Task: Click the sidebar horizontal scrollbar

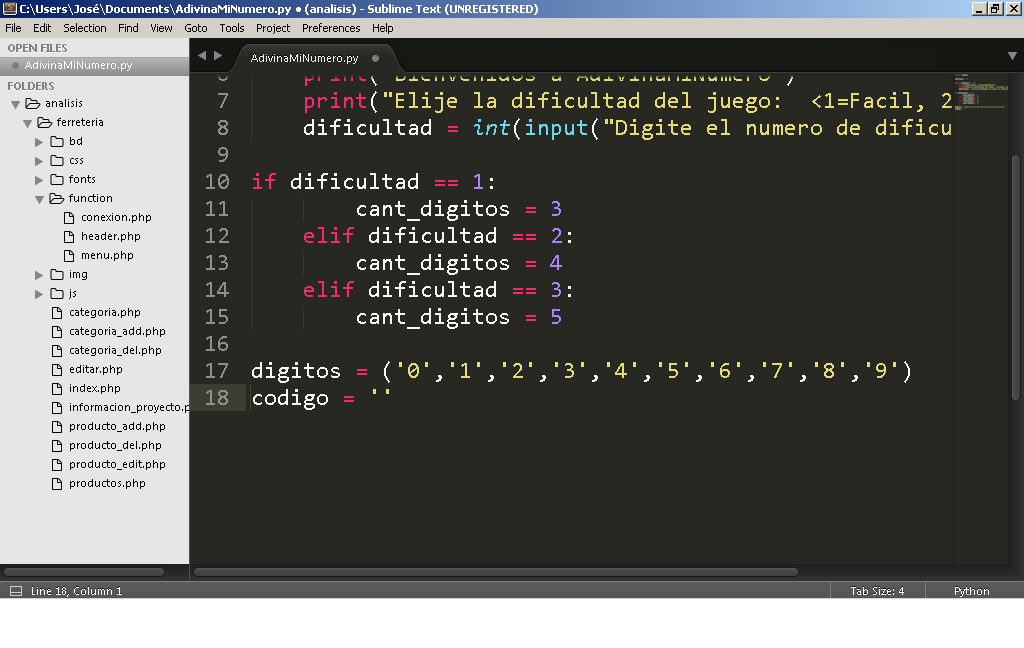Action: pos(84,572)
